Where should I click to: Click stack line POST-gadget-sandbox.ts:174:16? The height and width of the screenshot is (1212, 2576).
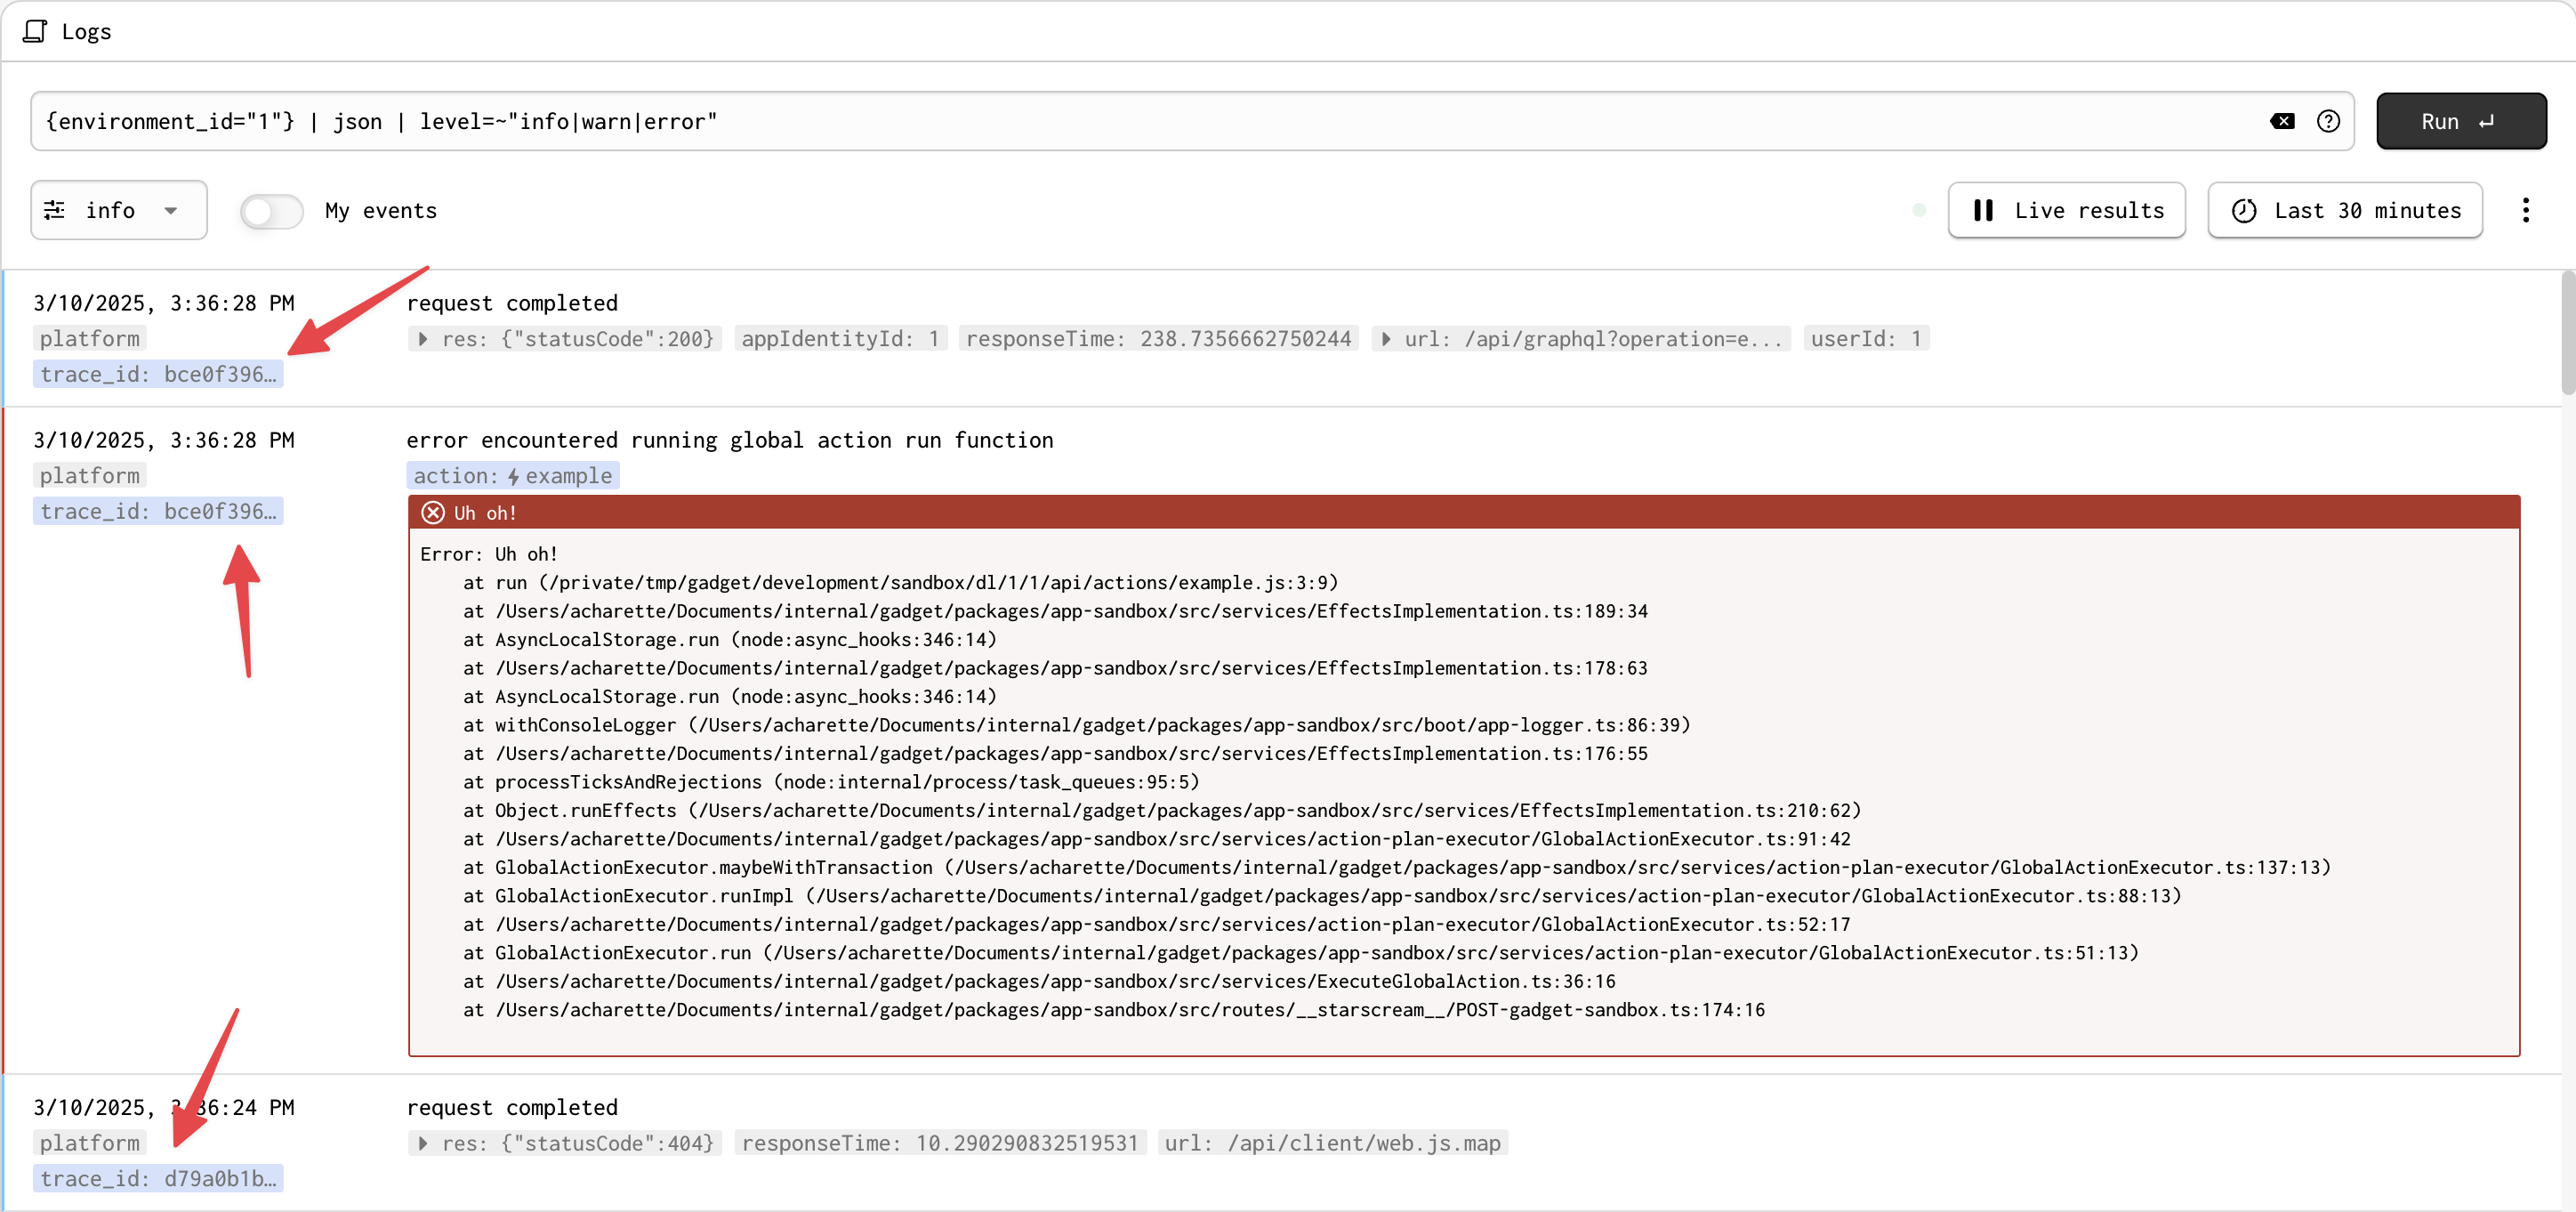1114,1010
